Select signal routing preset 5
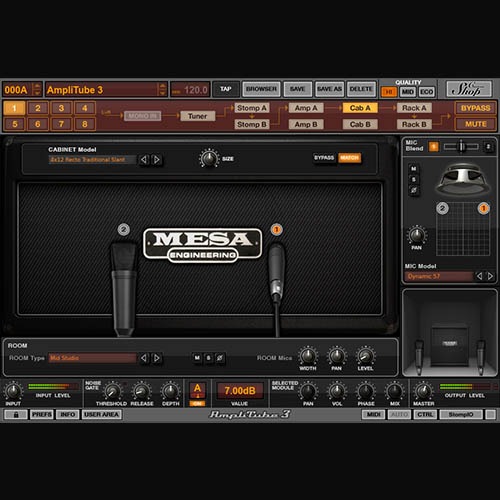Screen dimensions: 500x500 coord(14,124)
